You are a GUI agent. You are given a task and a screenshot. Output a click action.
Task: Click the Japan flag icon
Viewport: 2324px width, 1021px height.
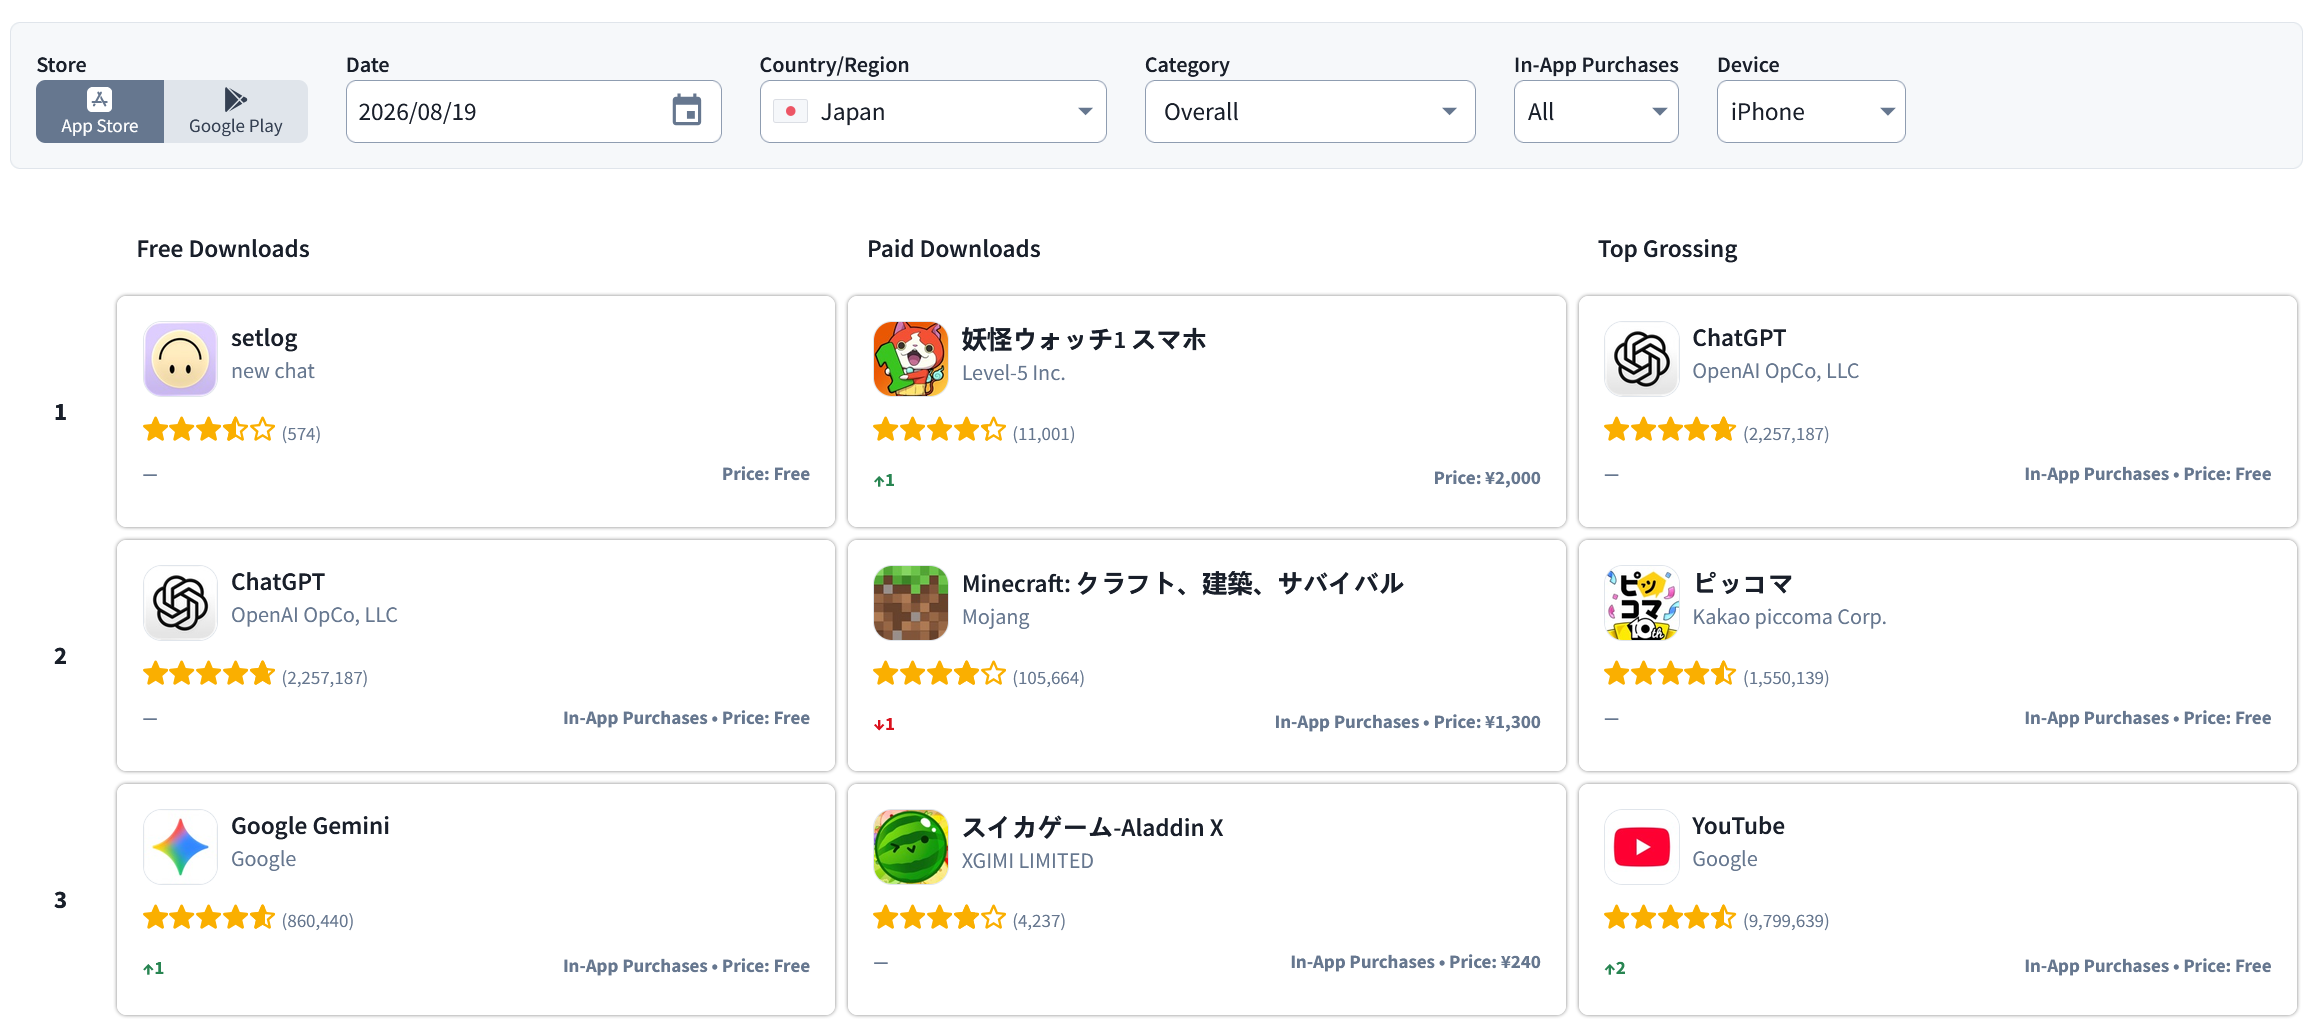(790, 111)
